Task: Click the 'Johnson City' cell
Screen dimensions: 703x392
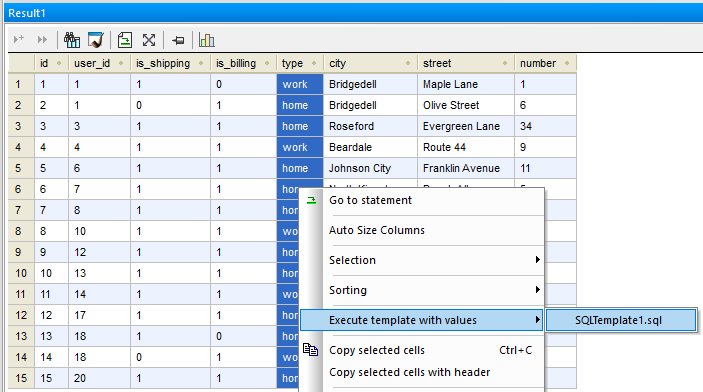Action: coord(370,168)
